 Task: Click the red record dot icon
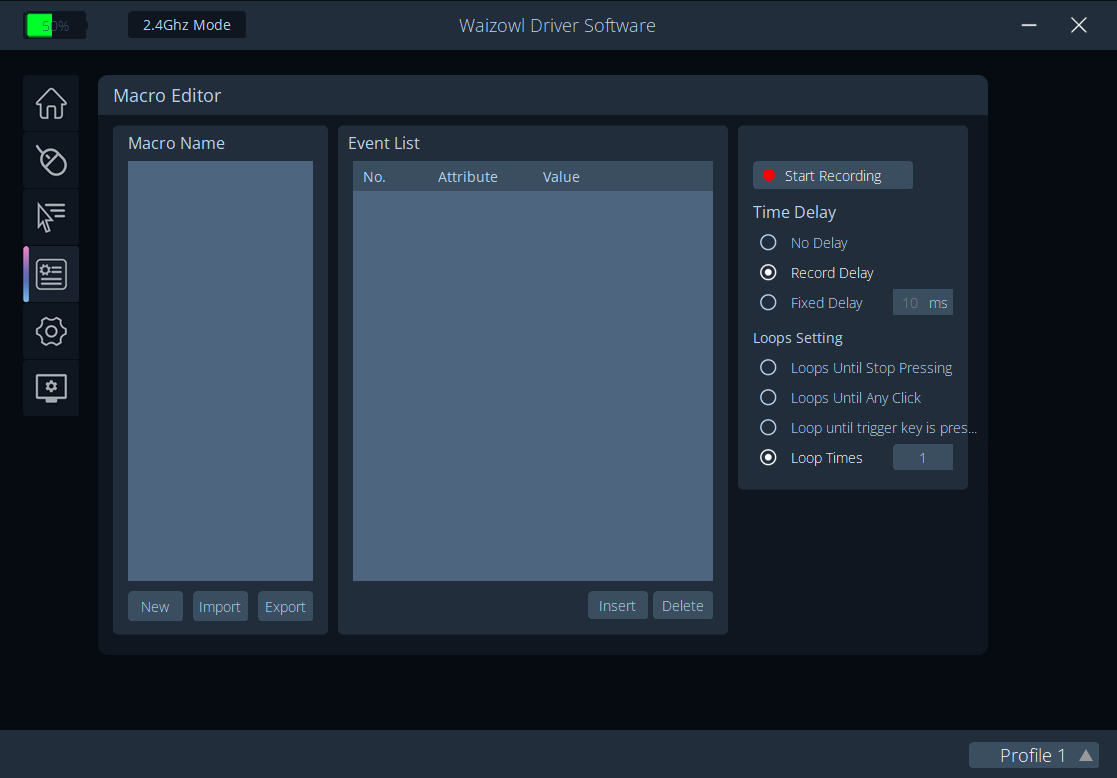pyautogui.click(x=769, y=175)
